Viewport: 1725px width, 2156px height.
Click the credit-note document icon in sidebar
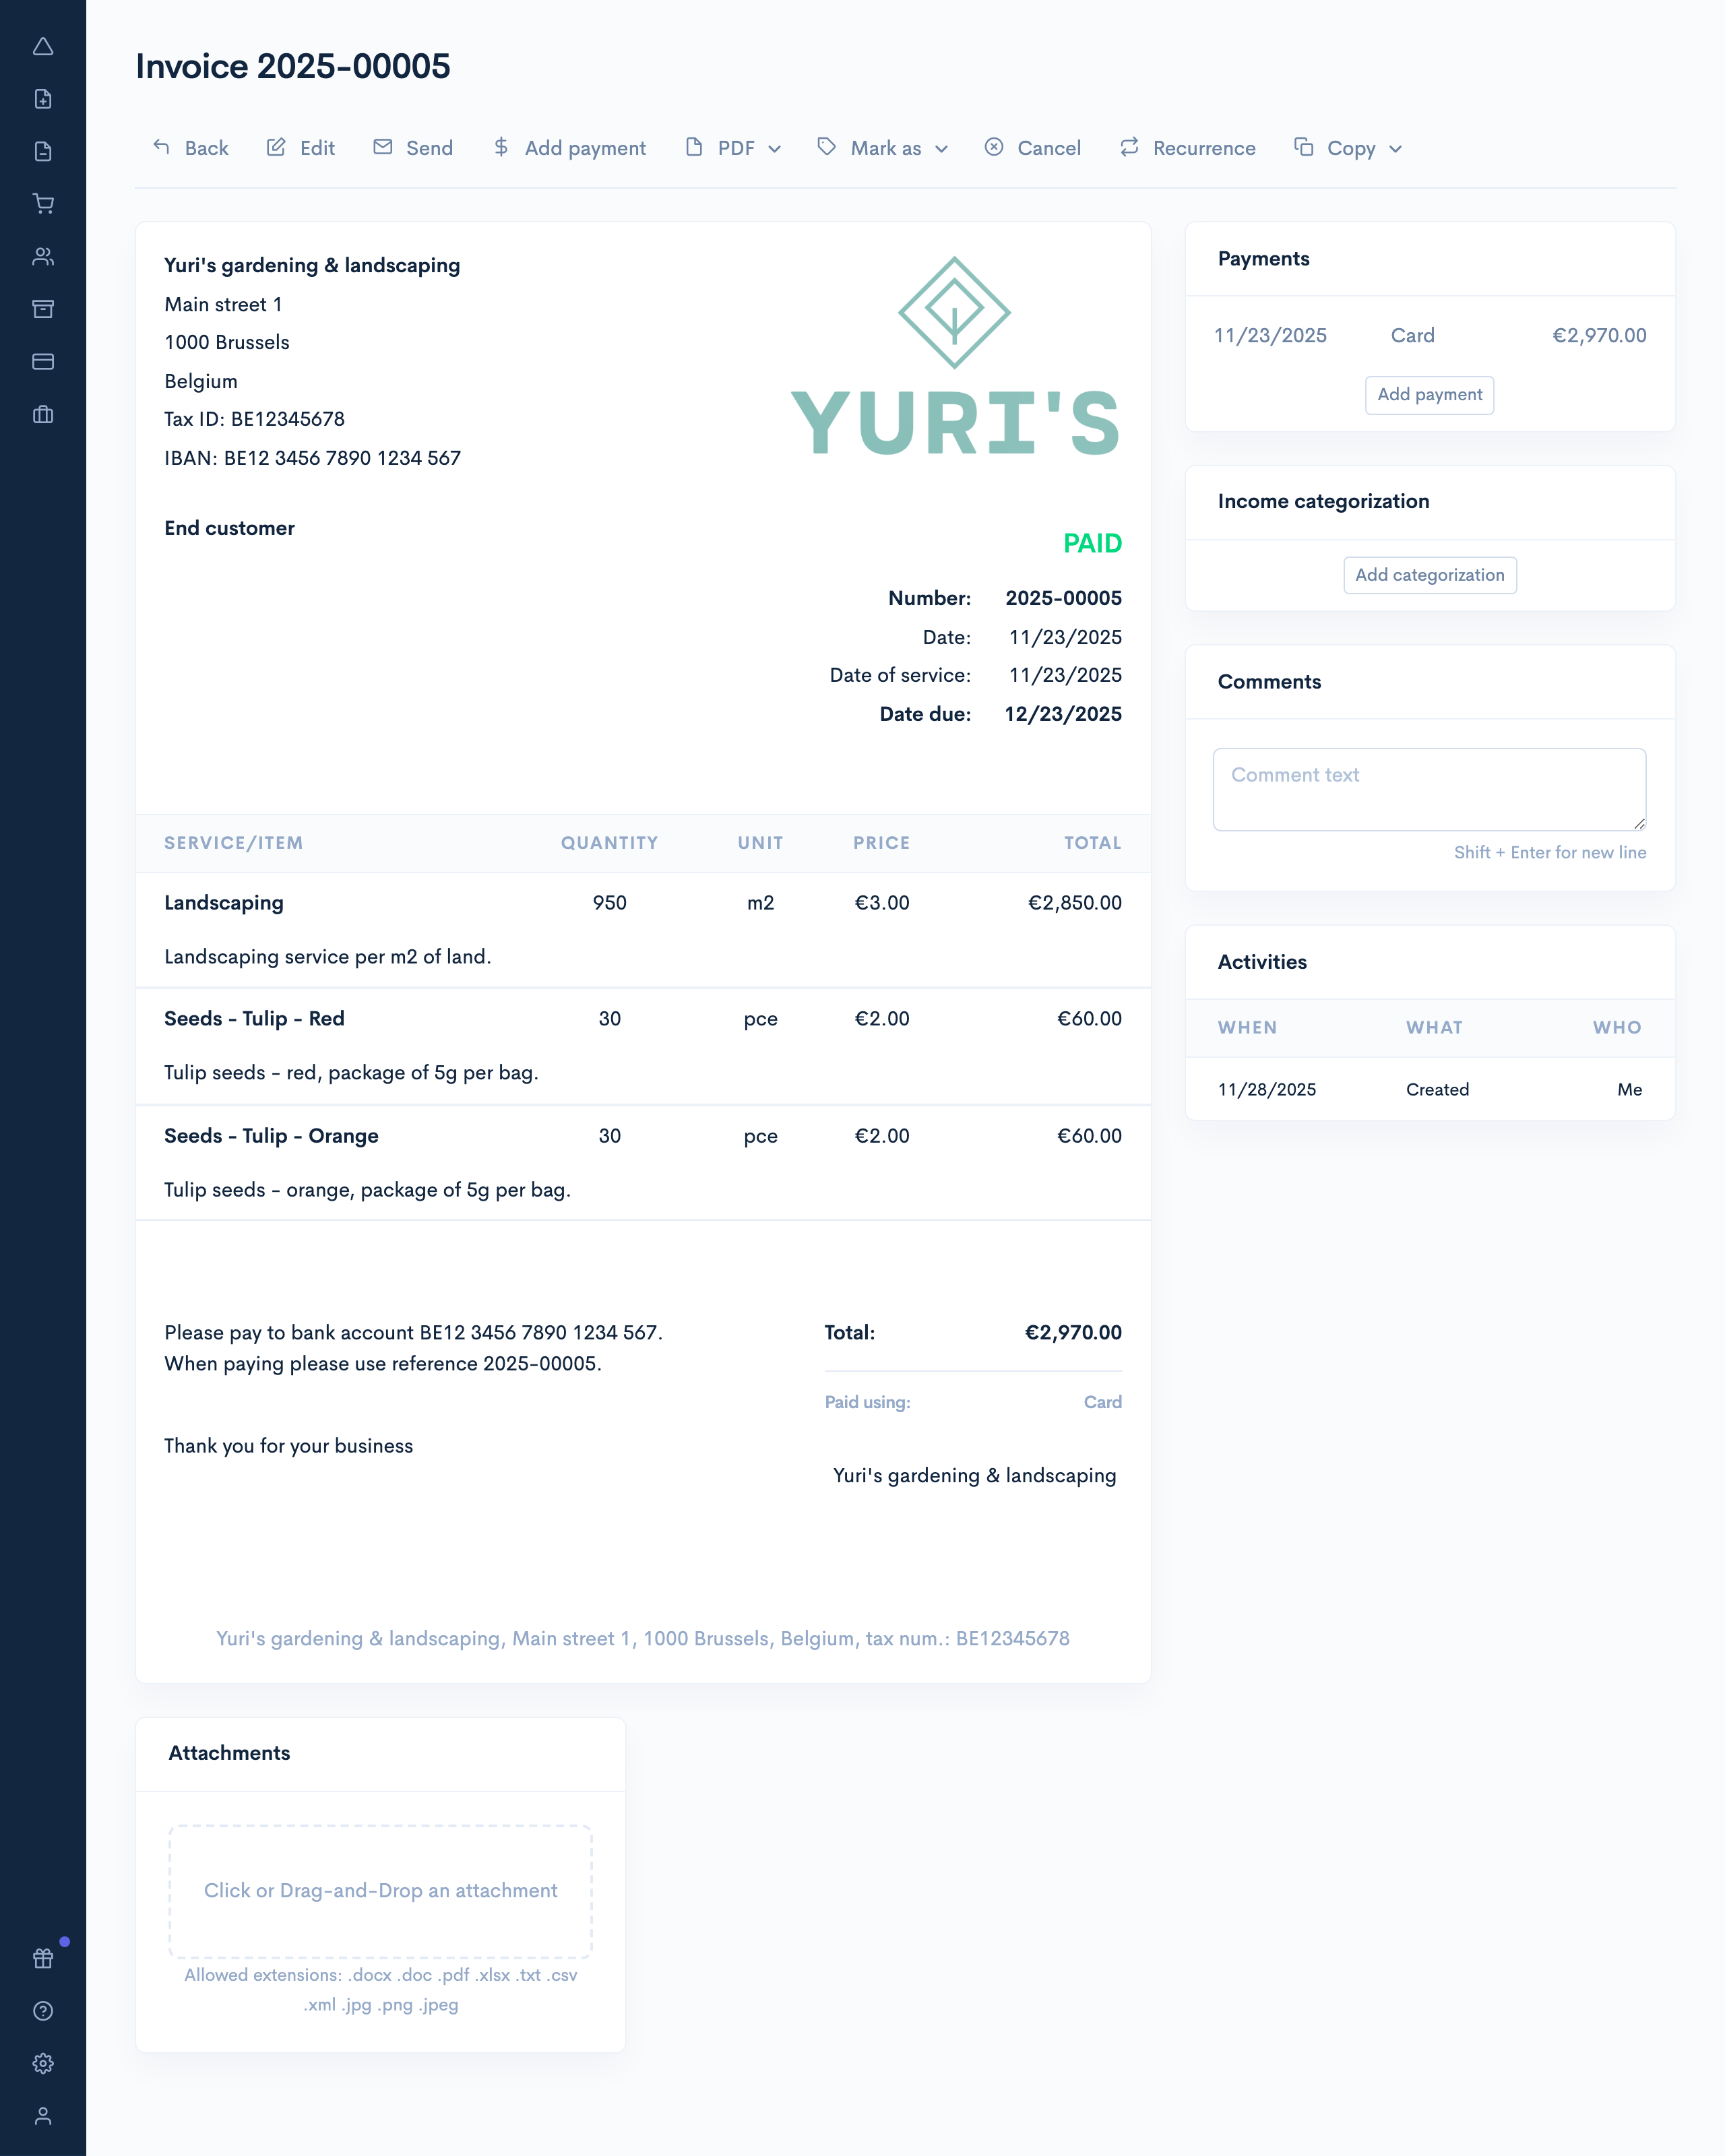[43, 151]
